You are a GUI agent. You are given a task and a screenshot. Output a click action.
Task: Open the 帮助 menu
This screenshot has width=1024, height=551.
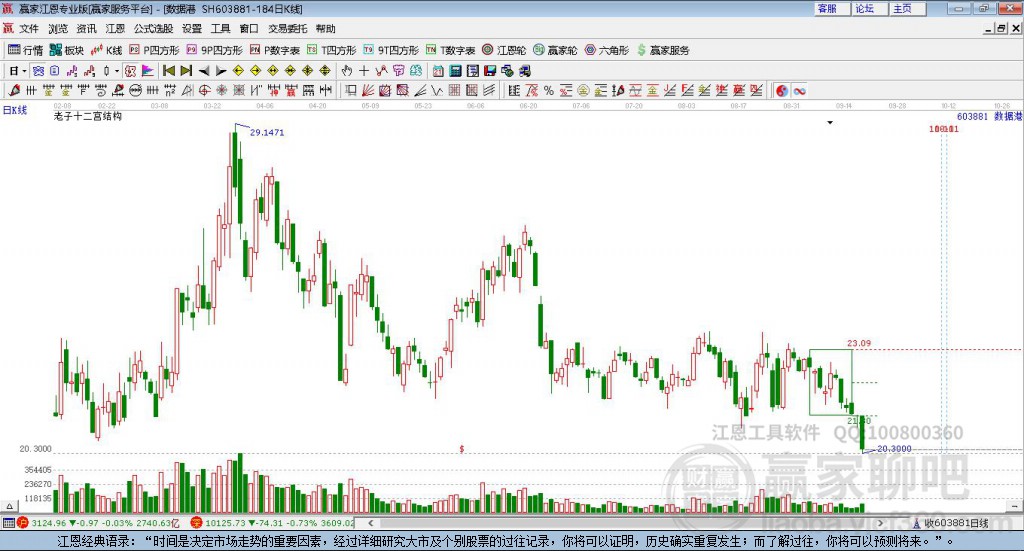tap(325, 29)
